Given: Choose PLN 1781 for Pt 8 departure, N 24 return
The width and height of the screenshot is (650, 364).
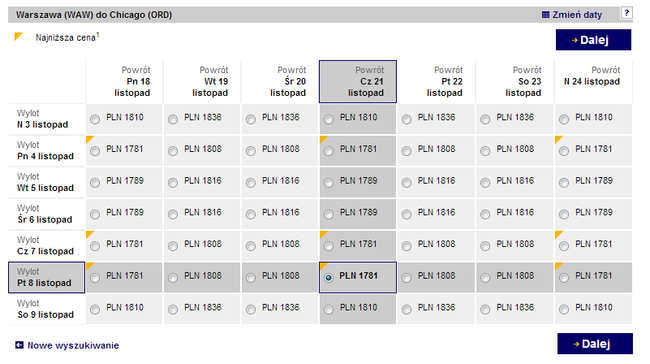Looking at the screenshot, I should [564, 278].
